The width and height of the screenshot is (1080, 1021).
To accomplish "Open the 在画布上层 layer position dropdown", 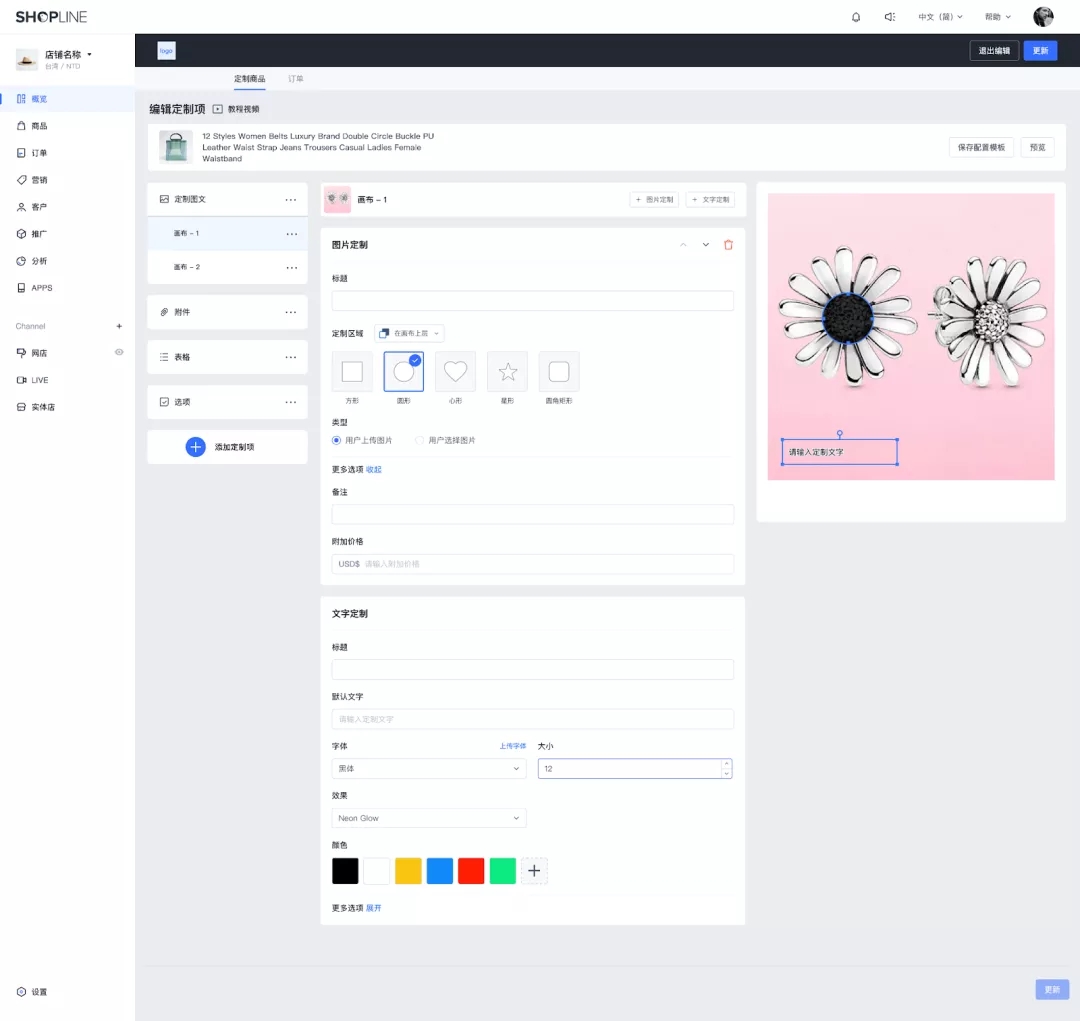I will tap(410, 333).
